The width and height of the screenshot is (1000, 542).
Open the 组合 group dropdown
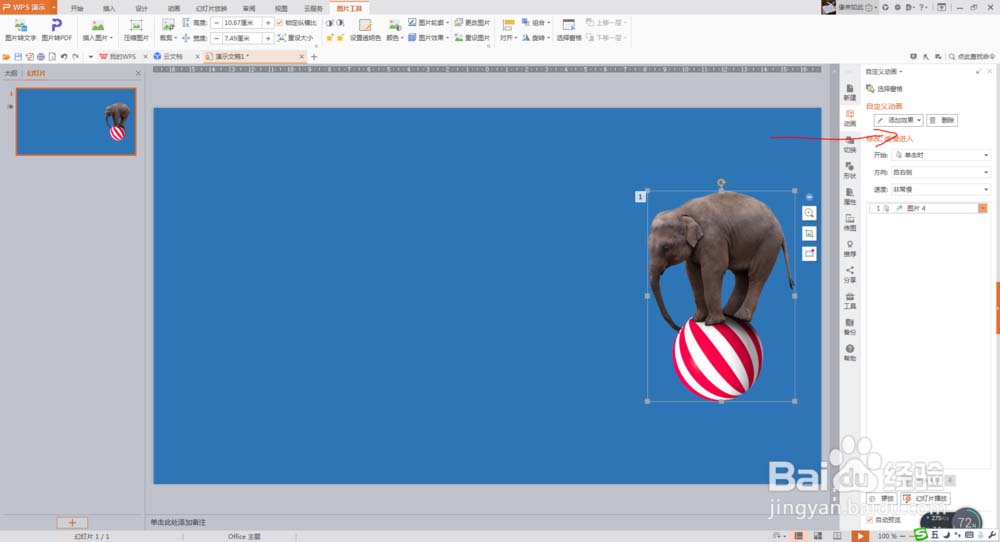536,23
